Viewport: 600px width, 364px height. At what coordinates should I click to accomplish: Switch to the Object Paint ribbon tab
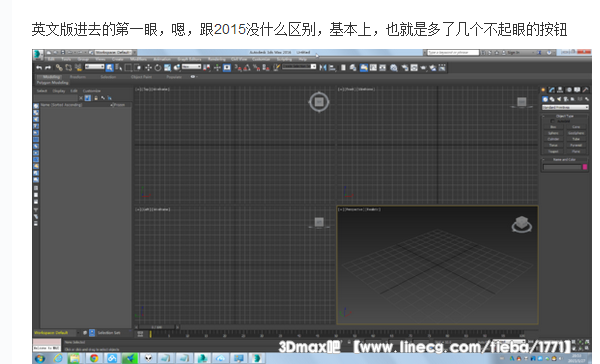(x=142, y=77)
